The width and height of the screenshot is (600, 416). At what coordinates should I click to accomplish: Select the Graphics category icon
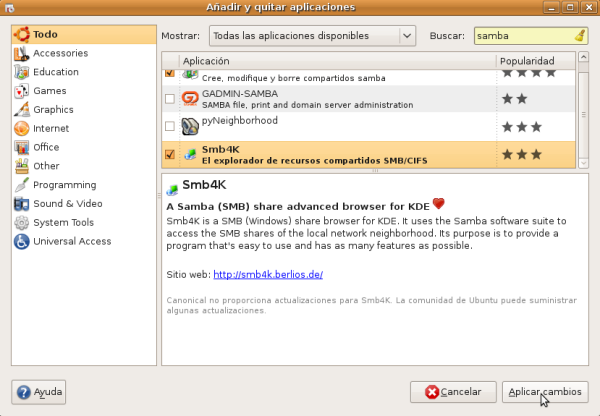click(21, 110)
